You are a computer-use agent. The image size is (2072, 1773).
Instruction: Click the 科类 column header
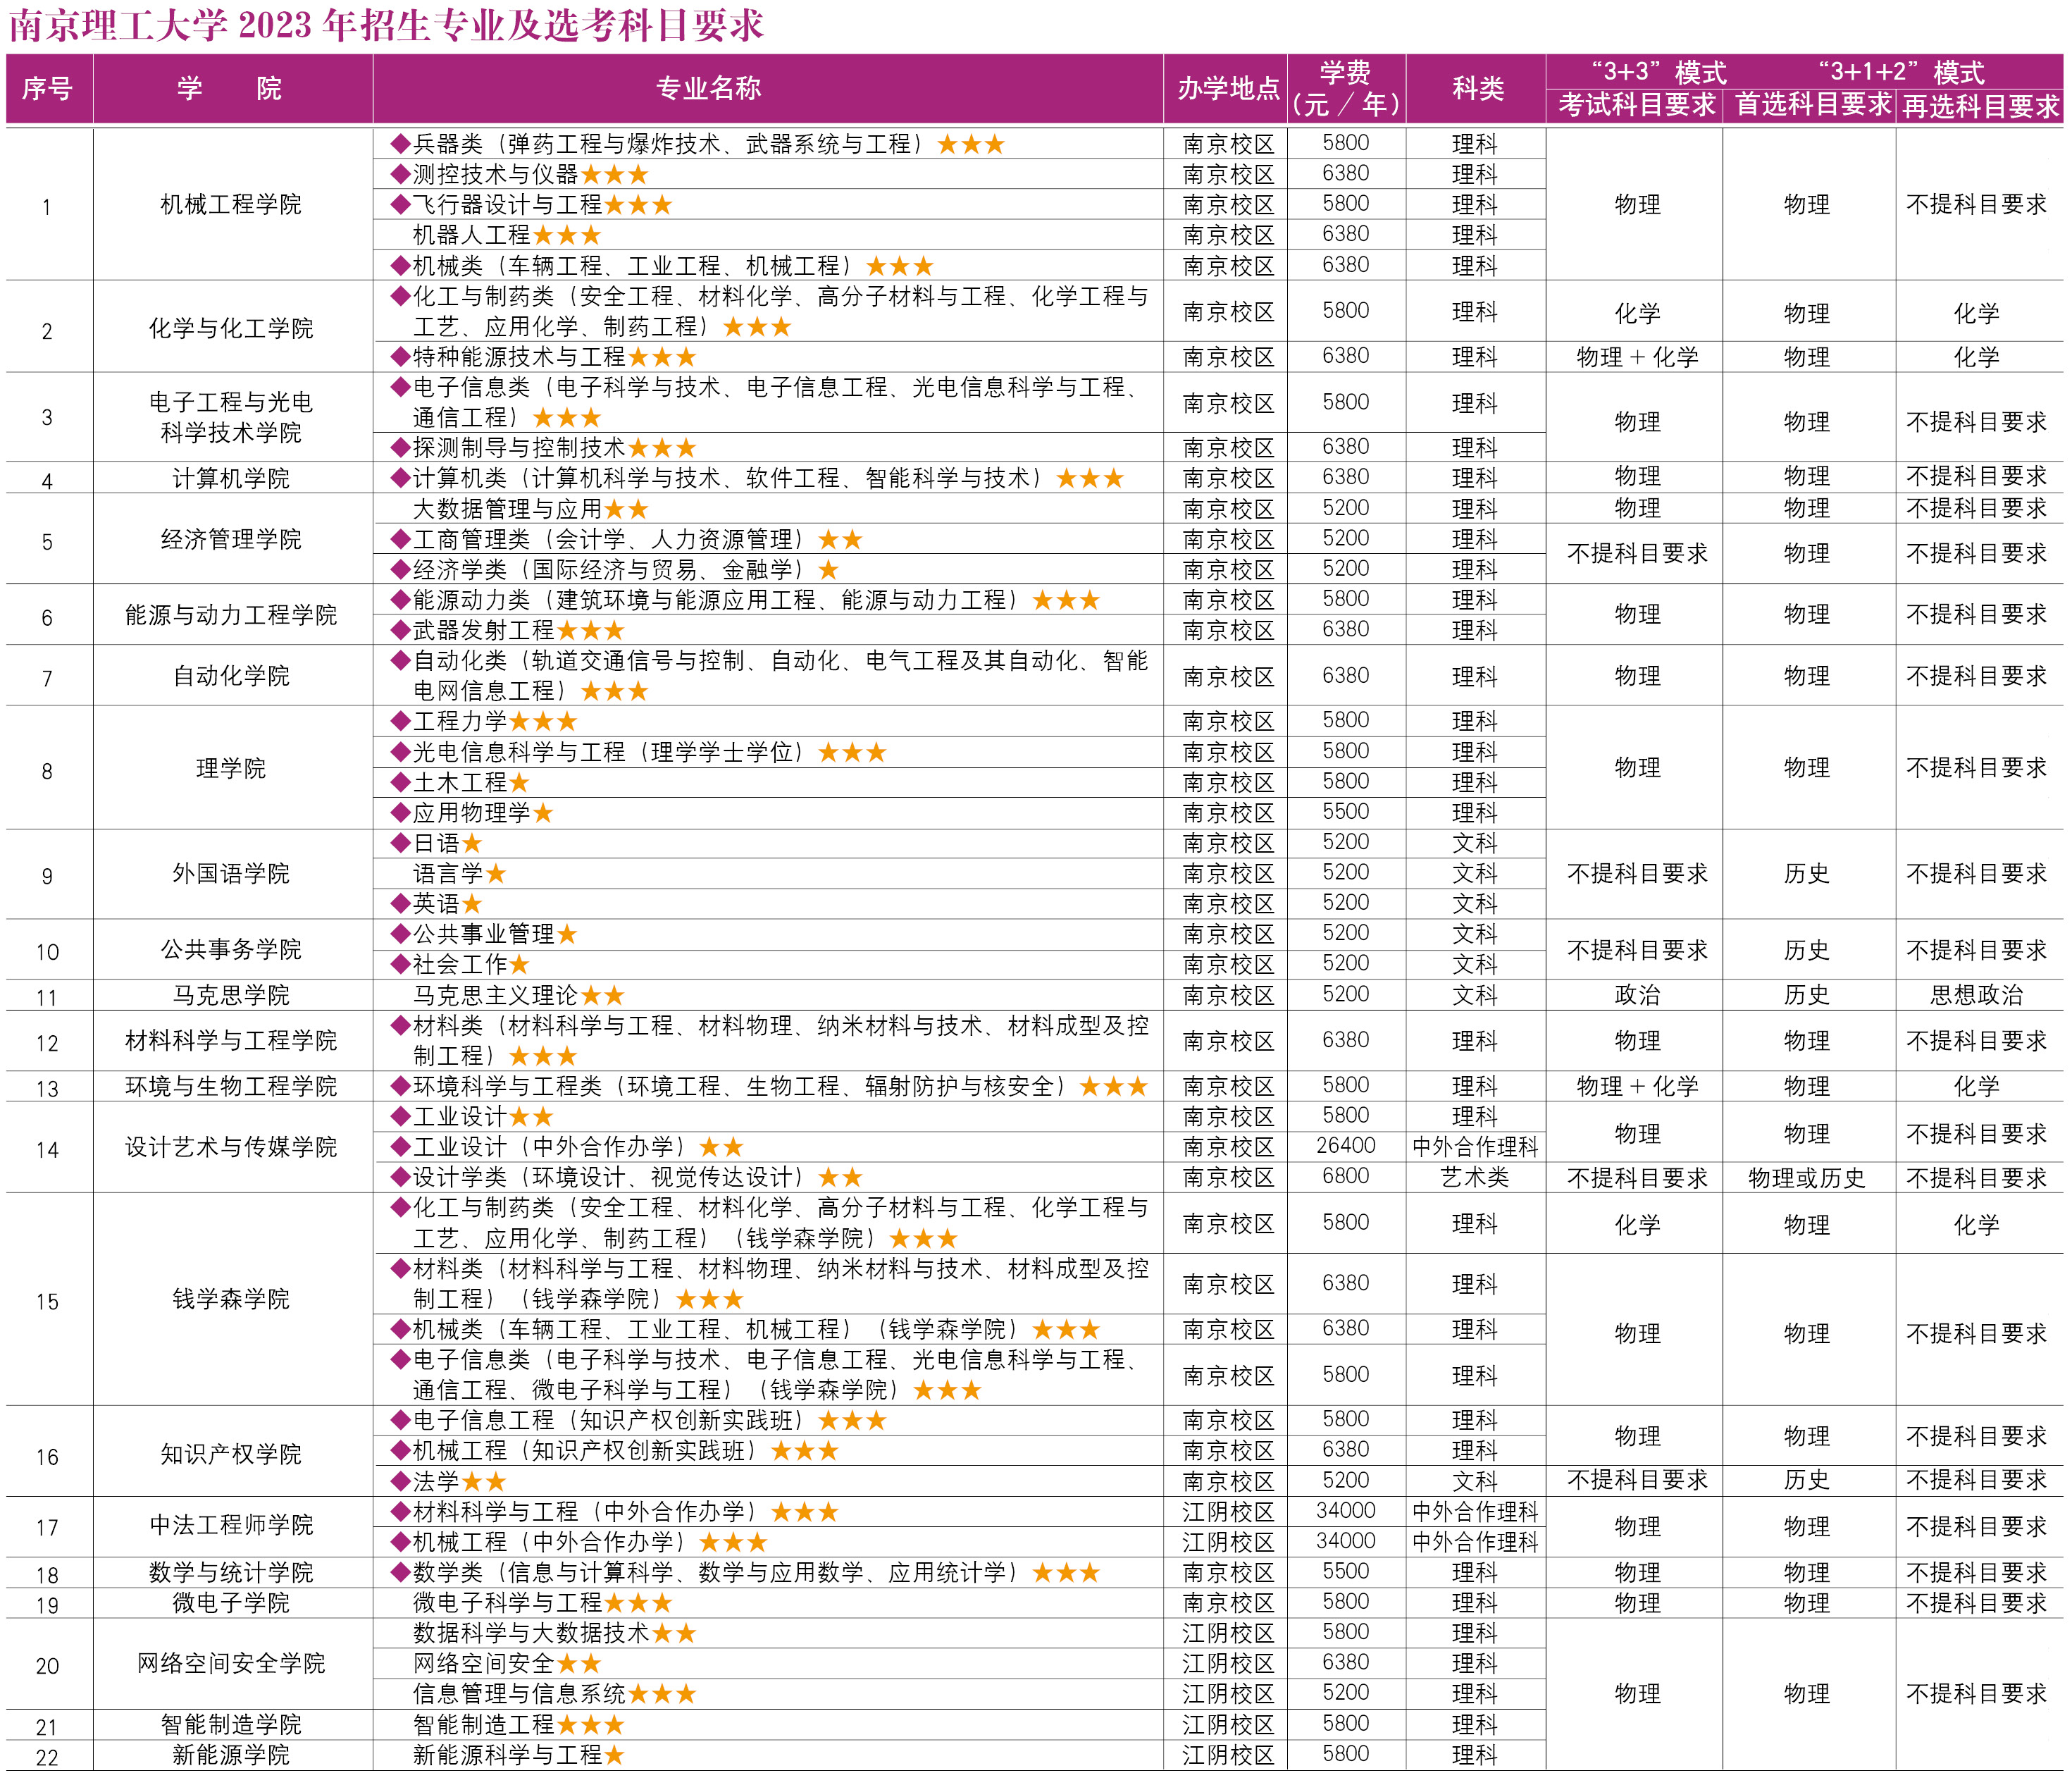[x=1477, y=88]
